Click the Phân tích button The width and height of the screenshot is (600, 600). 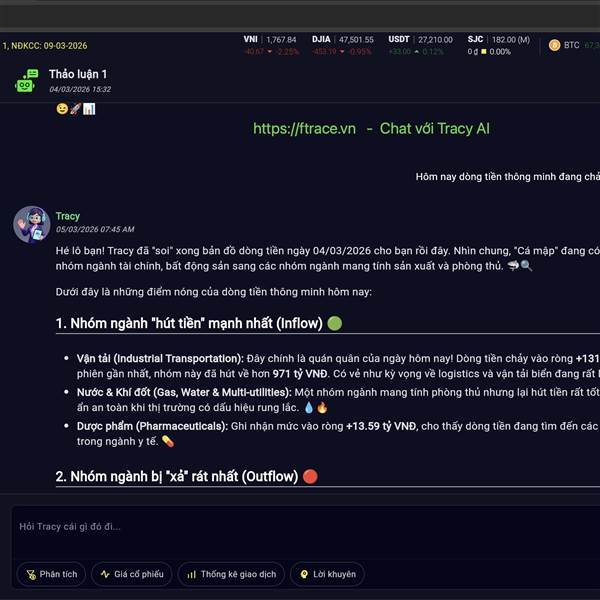click(x=51, y=574)
